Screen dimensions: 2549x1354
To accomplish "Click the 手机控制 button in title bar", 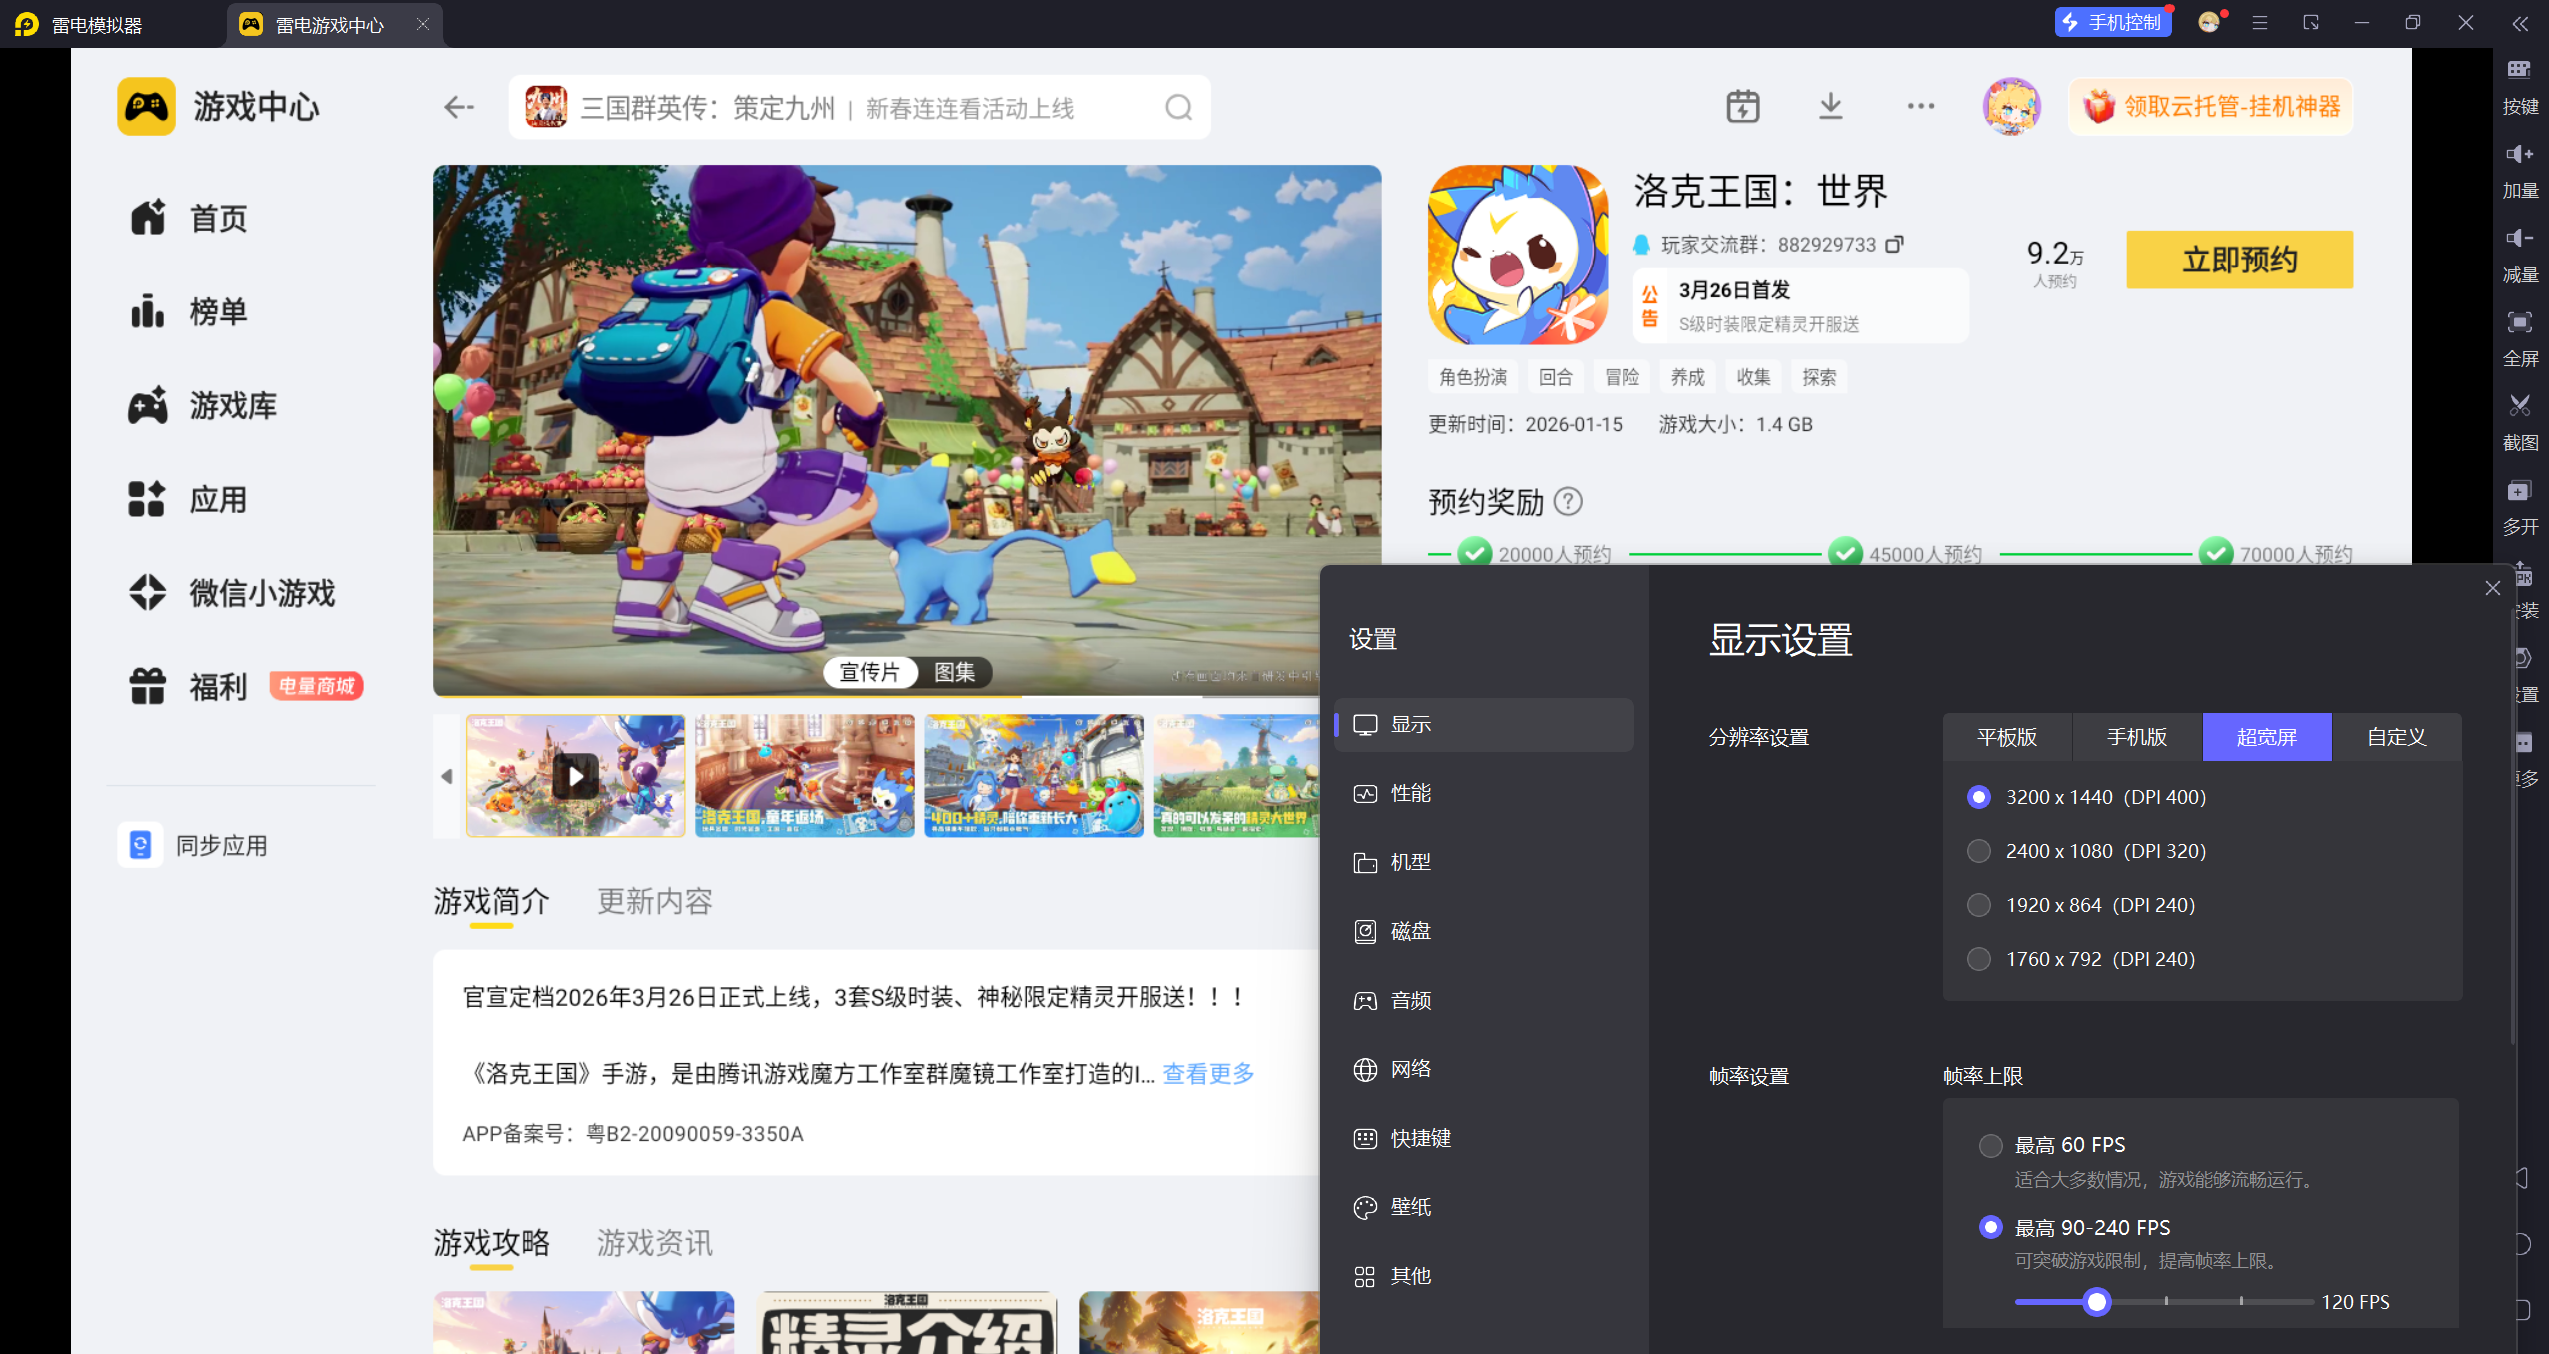I will [2113, 22].
